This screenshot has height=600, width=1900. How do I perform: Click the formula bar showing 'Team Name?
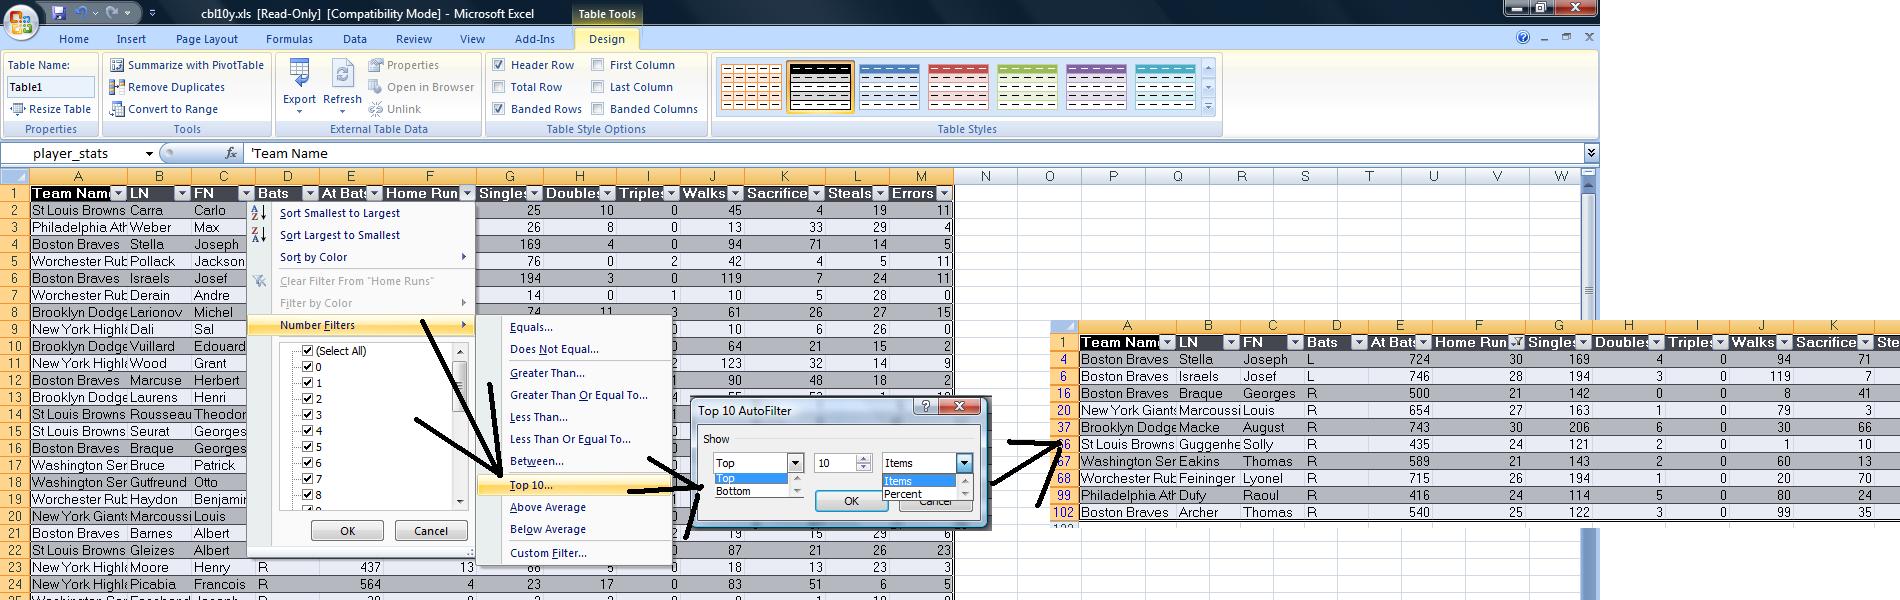tap(913, 153)
